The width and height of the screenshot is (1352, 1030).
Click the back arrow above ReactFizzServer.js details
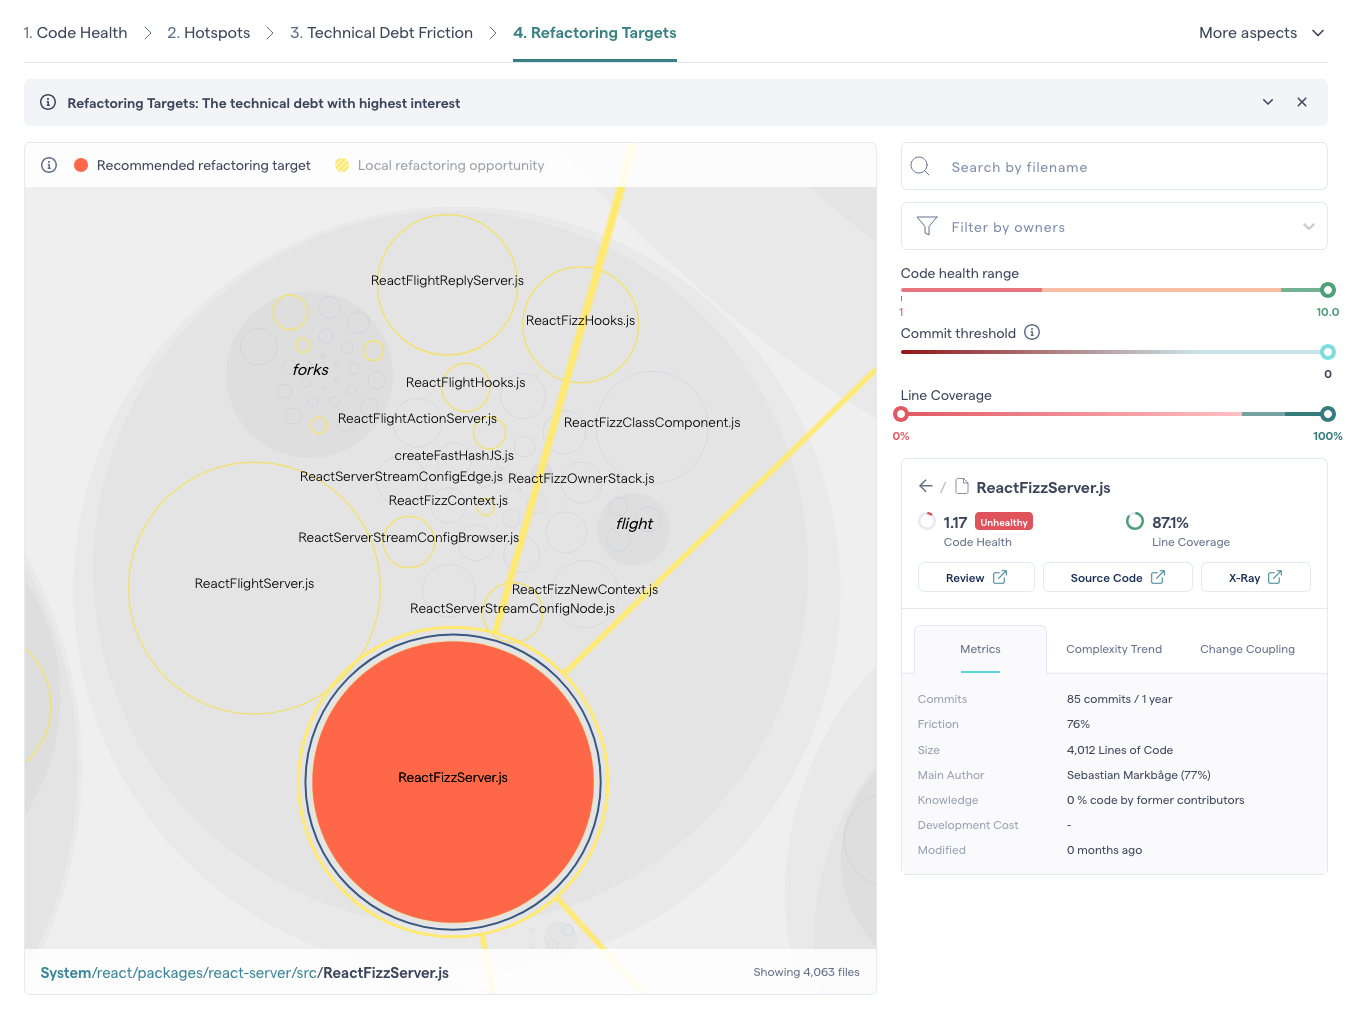[x=925, y=486]
